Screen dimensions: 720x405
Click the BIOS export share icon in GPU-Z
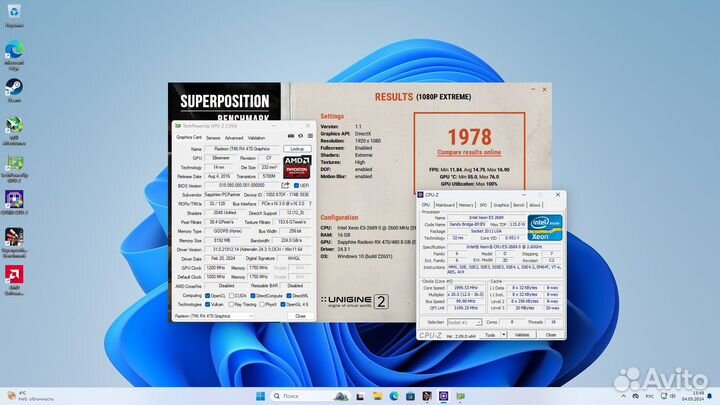pos(285,185)
